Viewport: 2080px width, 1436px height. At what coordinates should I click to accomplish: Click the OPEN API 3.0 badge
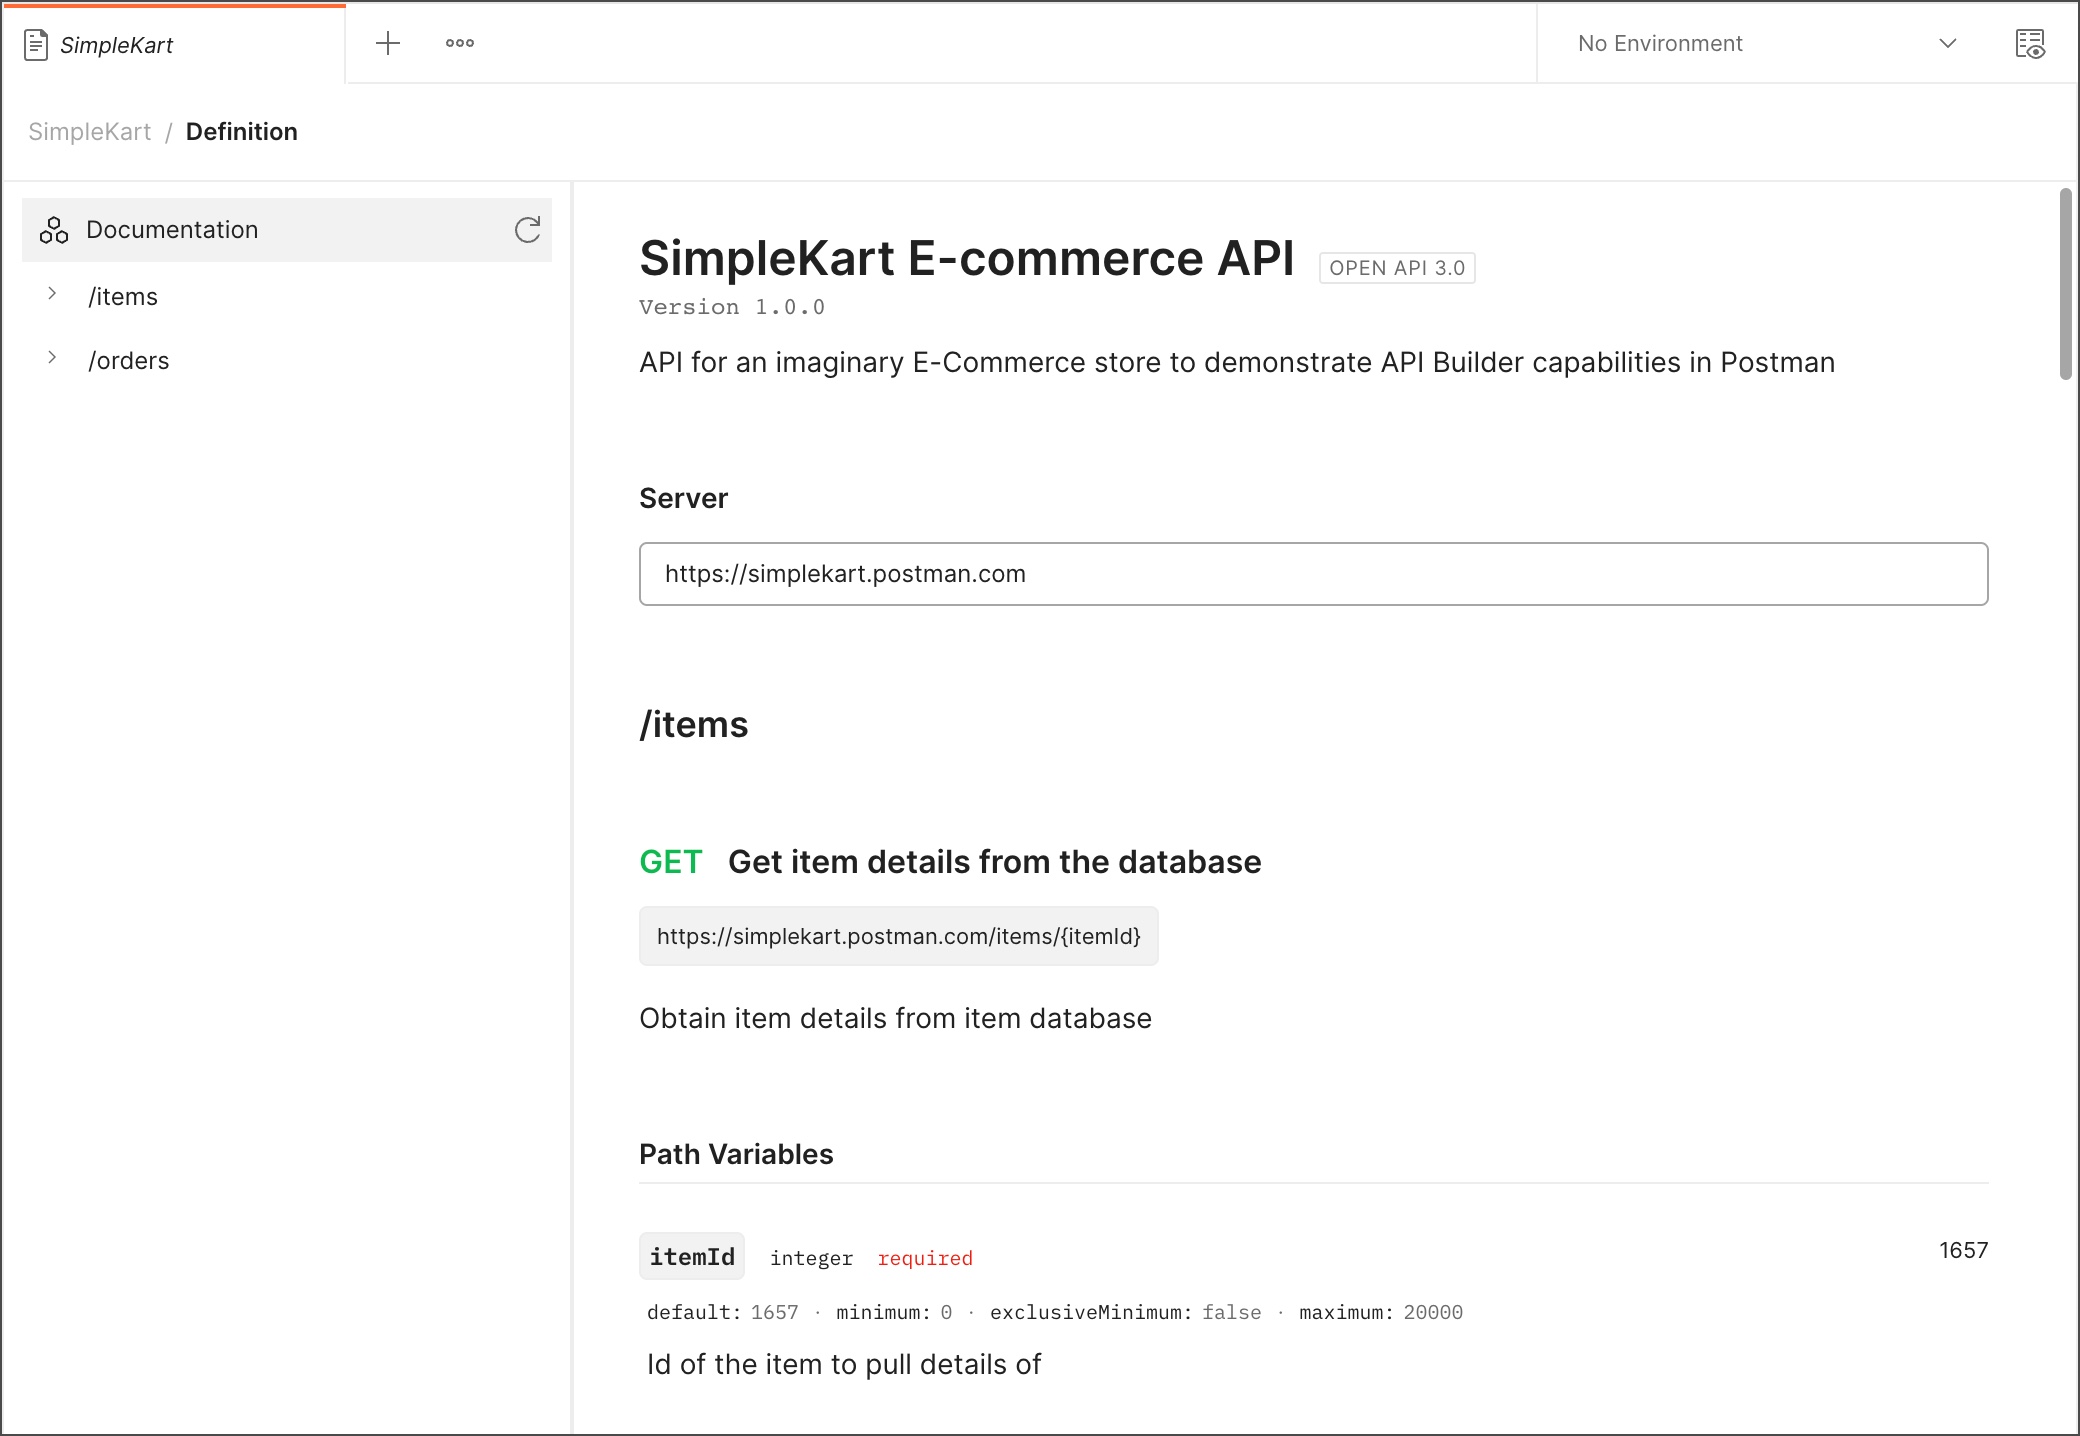click(1396, 267)
